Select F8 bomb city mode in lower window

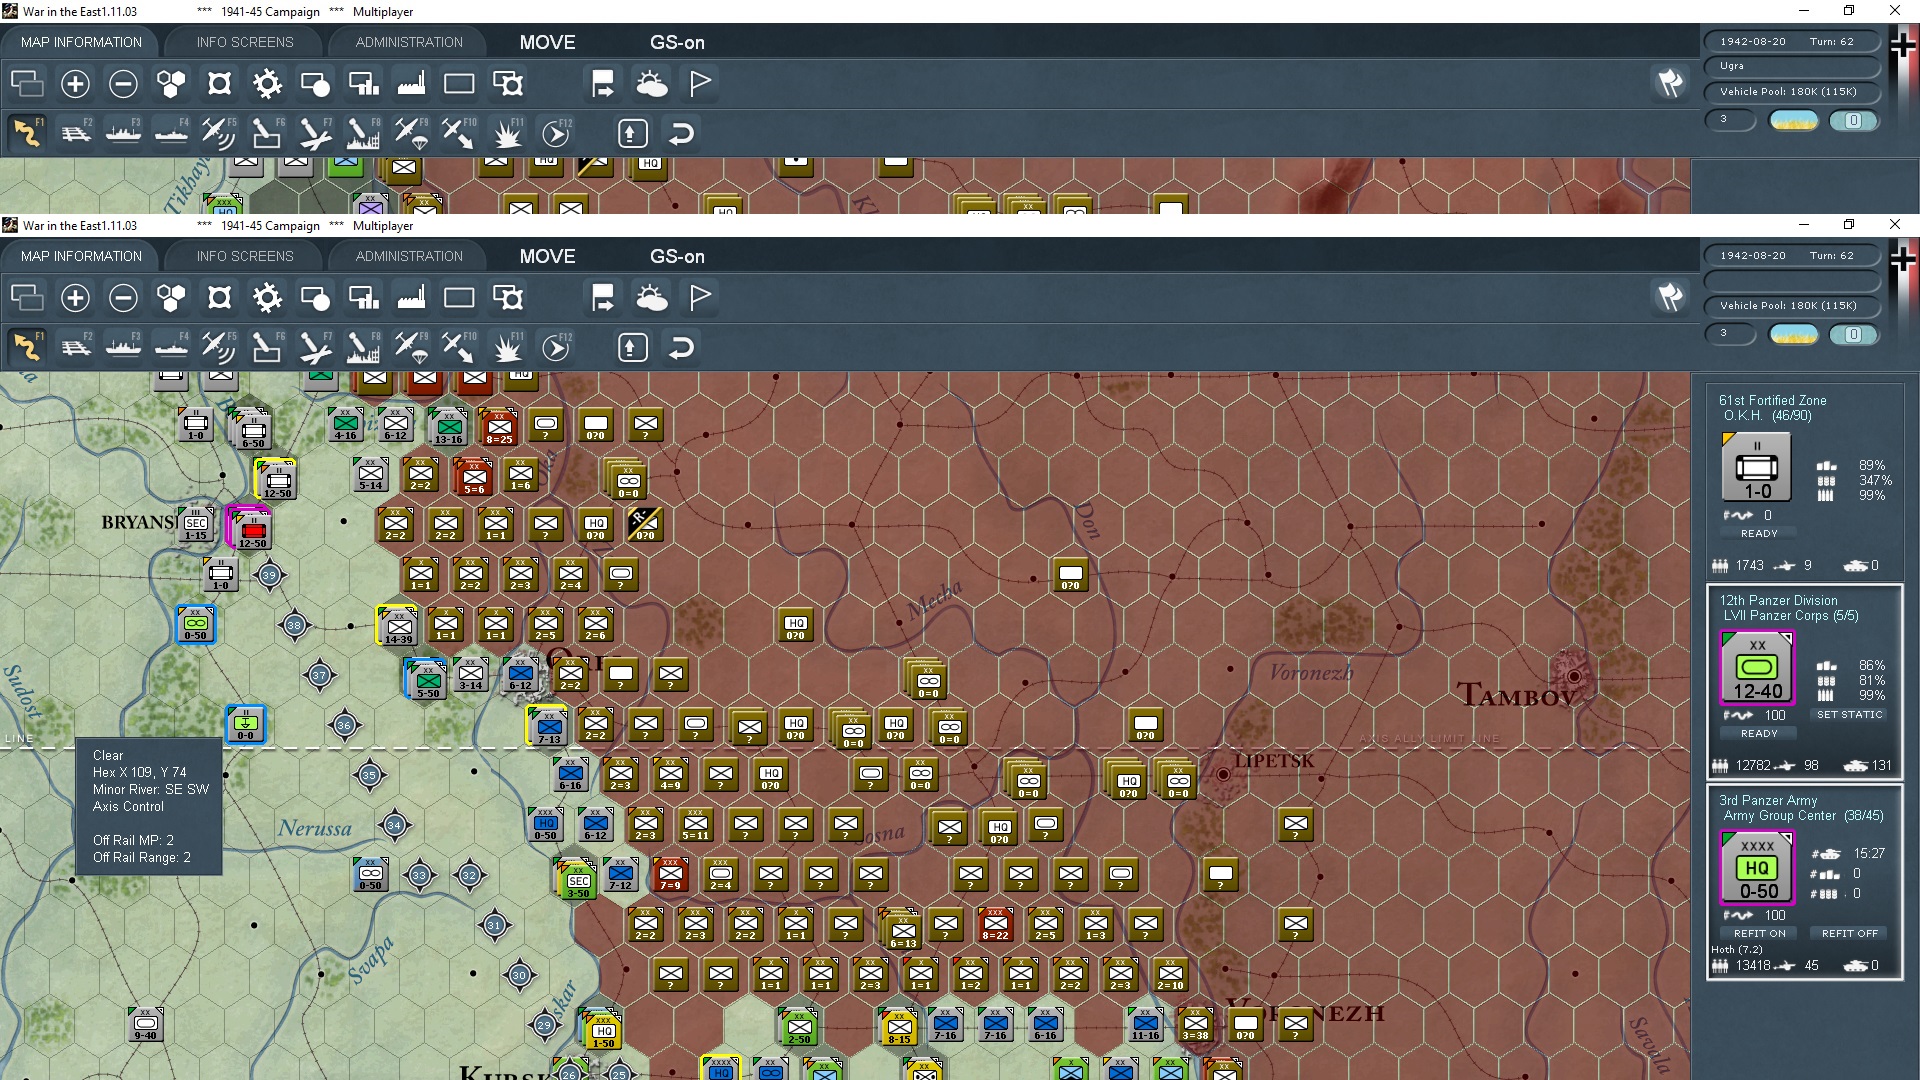[363, 348]
